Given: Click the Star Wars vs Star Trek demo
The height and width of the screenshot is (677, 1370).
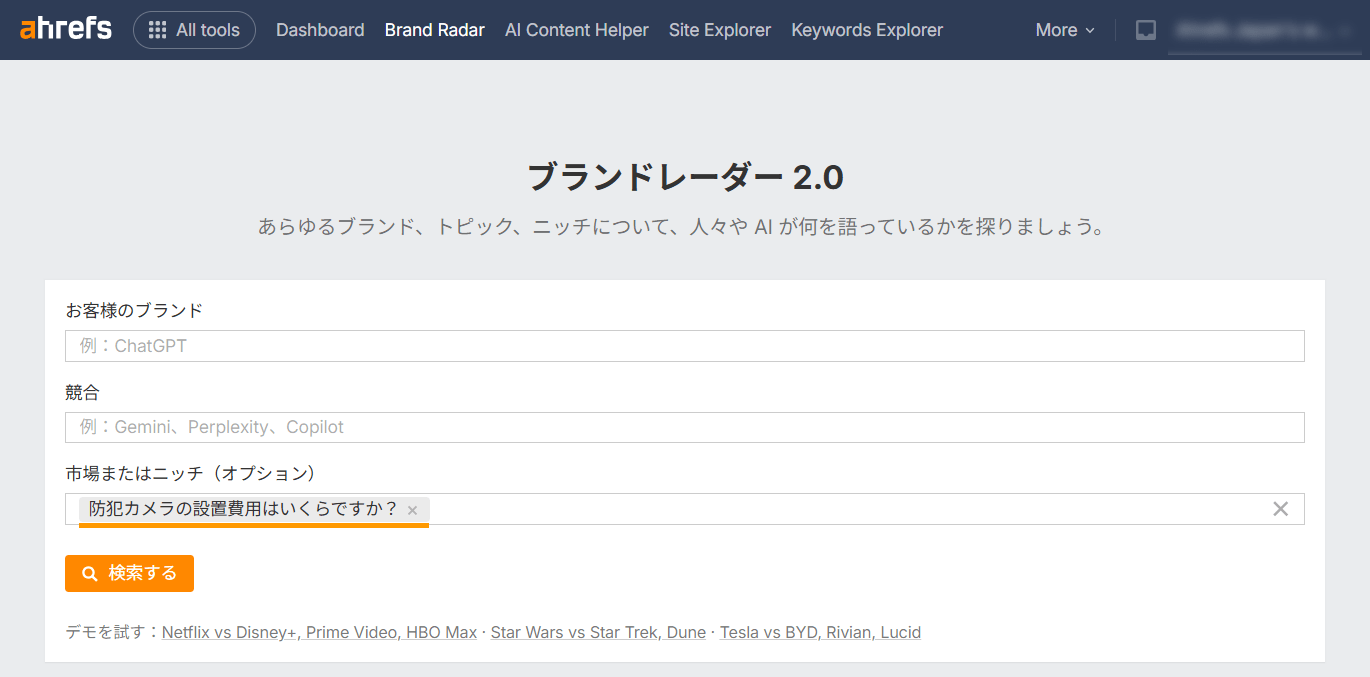Looking at the screenshot, I should pyautogui.click(x=596, y=632).
